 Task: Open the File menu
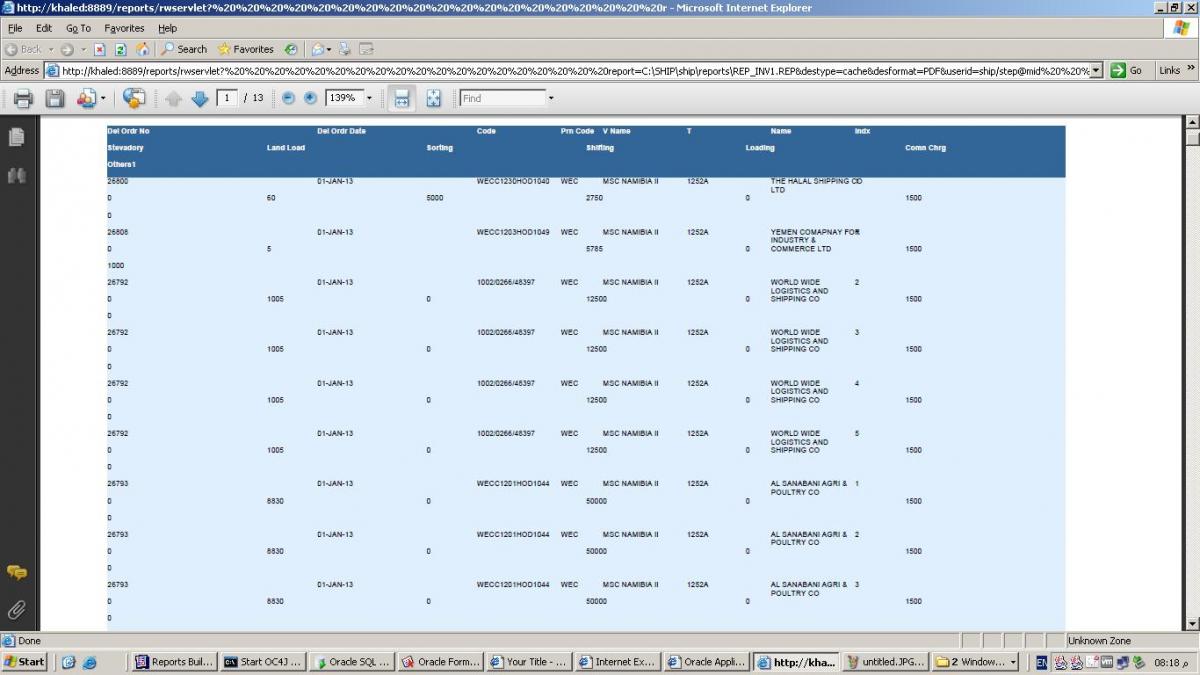pos(15,28)
